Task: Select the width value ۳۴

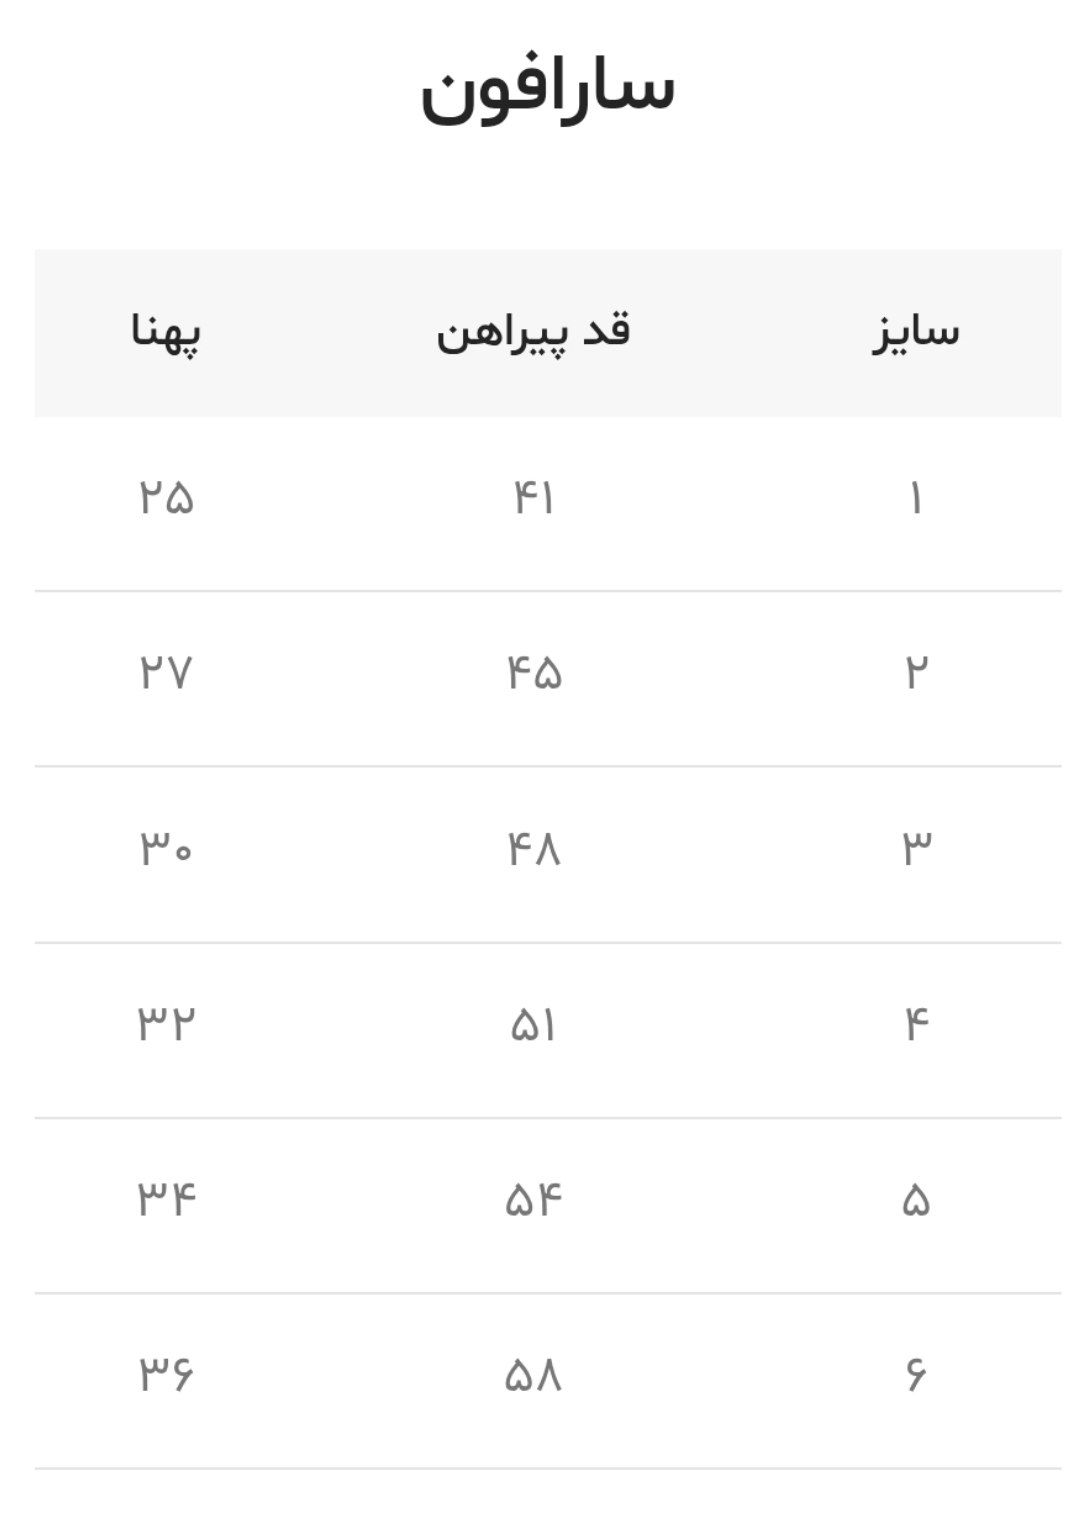Action: [166, 1200]
